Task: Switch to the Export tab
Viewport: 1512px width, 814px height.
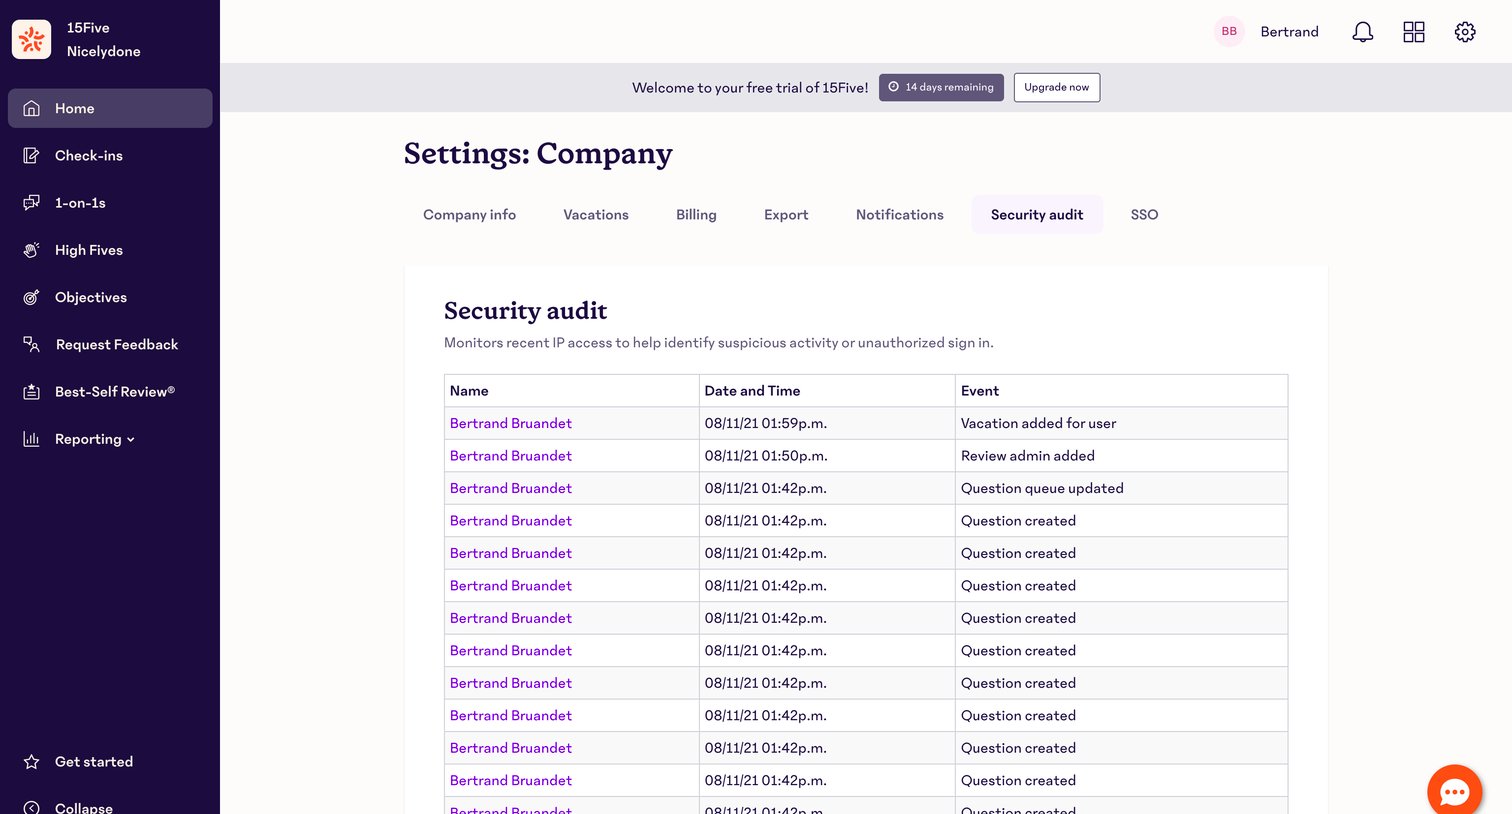Action: pyautogui.click(x=786, y=215)
